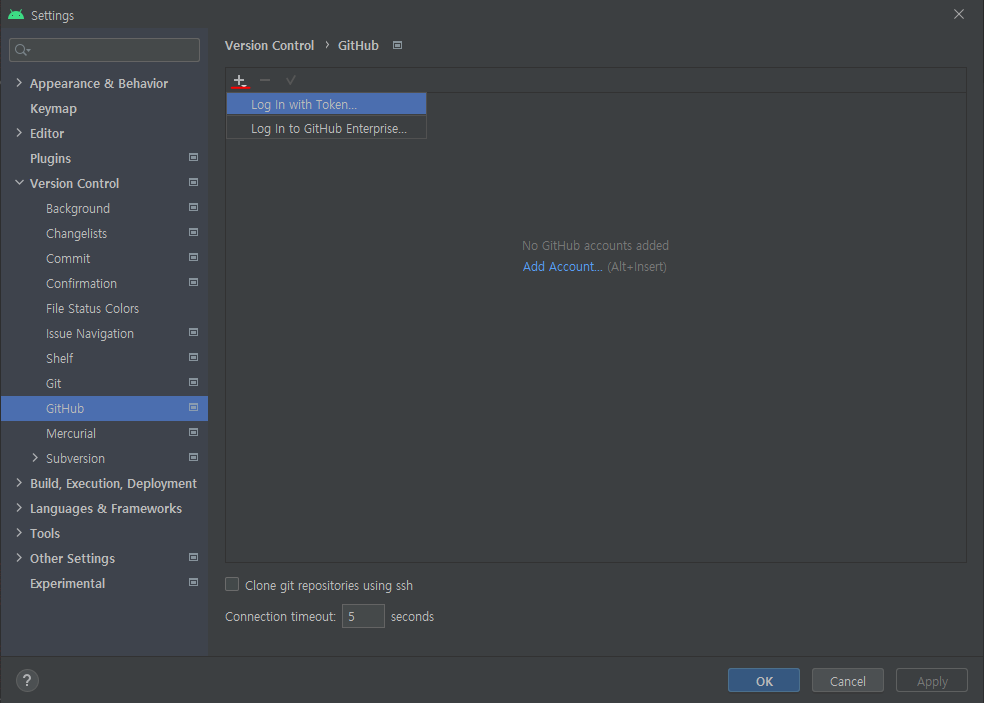Image resolution: width=984 pixels, height=703 pixels.
Task: Click the project icon next to Plugins
Action: coord(193,158)
